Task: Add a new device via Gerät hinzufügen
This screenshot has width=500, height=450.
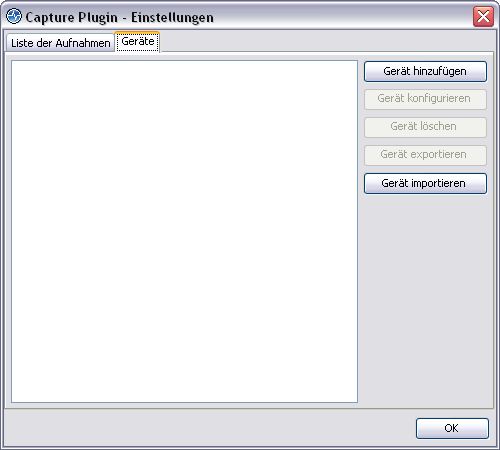Action: (x=425, y=71)
